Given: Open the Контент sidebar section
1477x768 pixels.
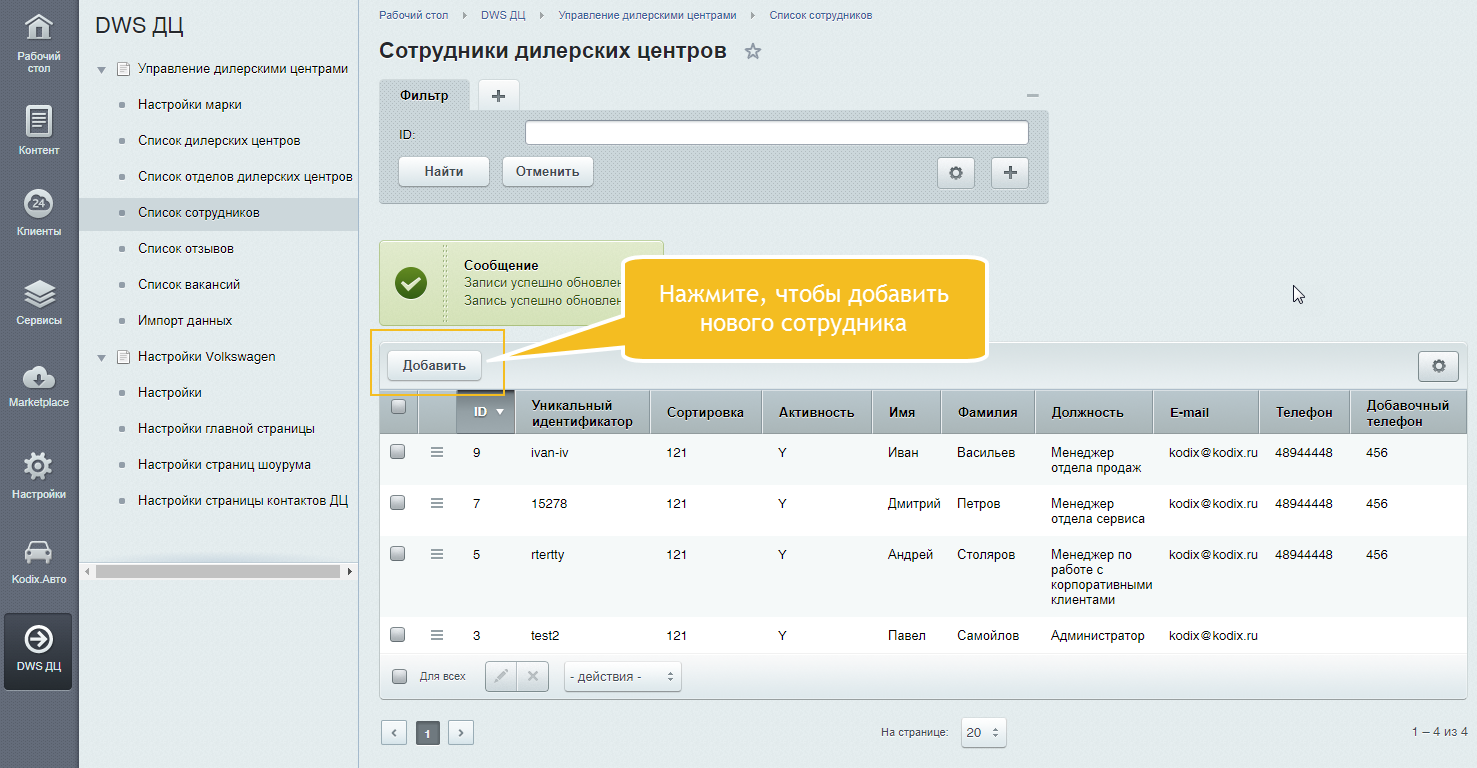Looking at the screenshot, I should (x=39, y=130).
